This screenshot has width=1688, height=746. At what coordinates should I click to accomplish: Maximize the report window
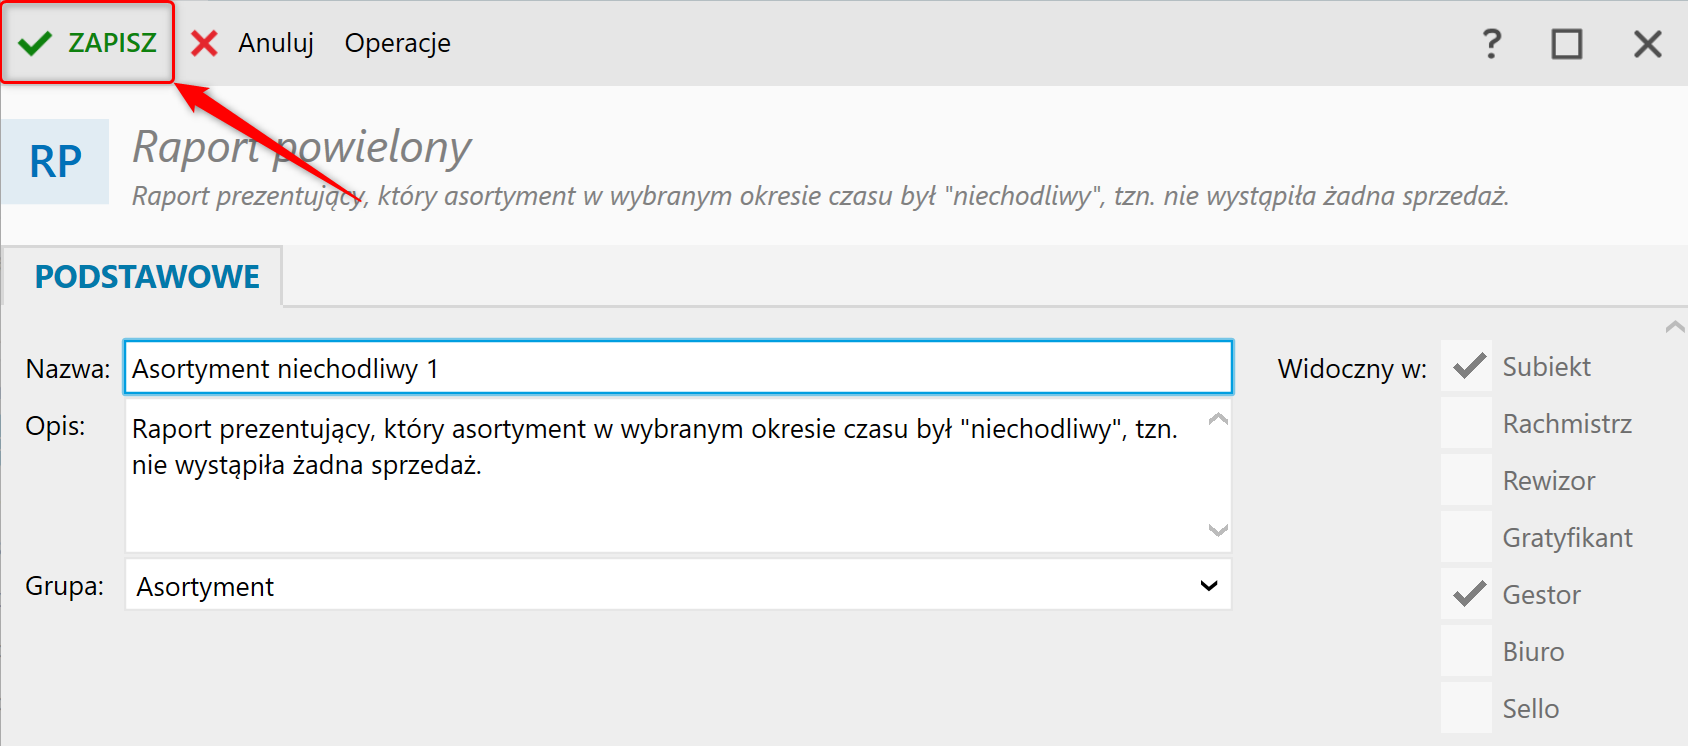coord(1566,44)
